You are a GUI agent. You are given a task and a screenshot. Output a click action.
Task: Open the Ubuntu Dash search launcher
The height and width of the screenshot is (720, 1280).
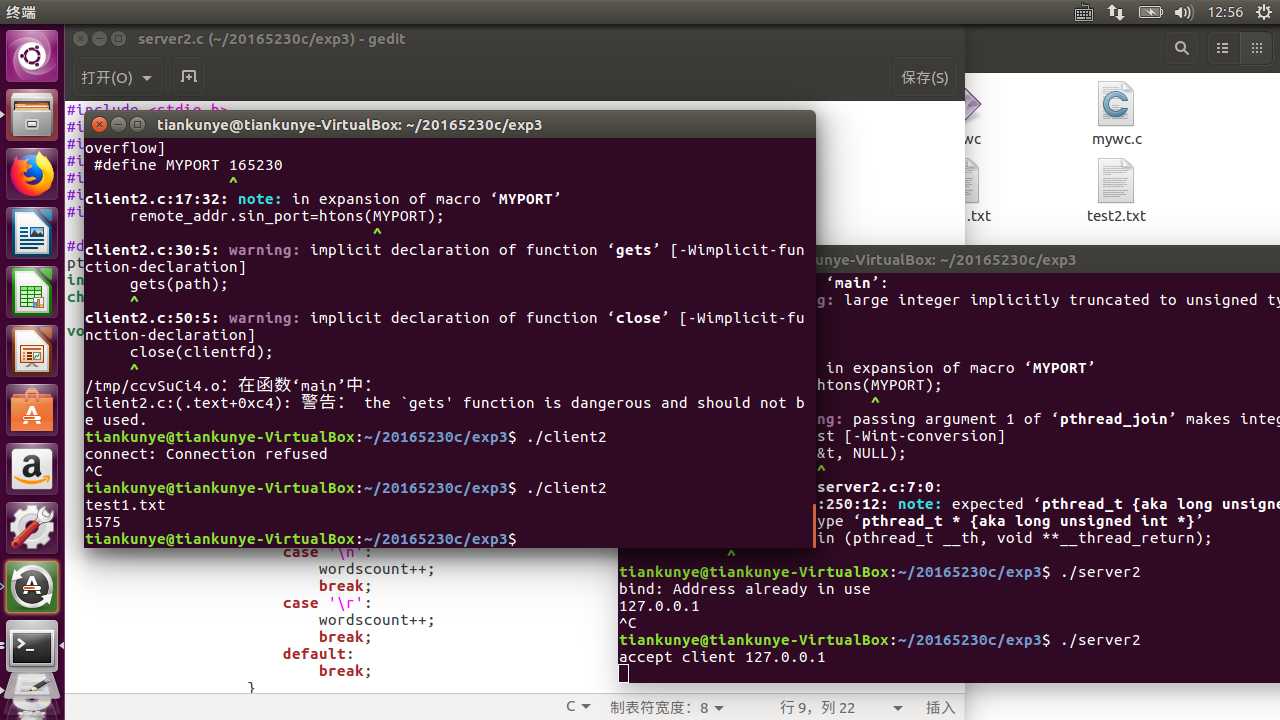pos(32,56)
